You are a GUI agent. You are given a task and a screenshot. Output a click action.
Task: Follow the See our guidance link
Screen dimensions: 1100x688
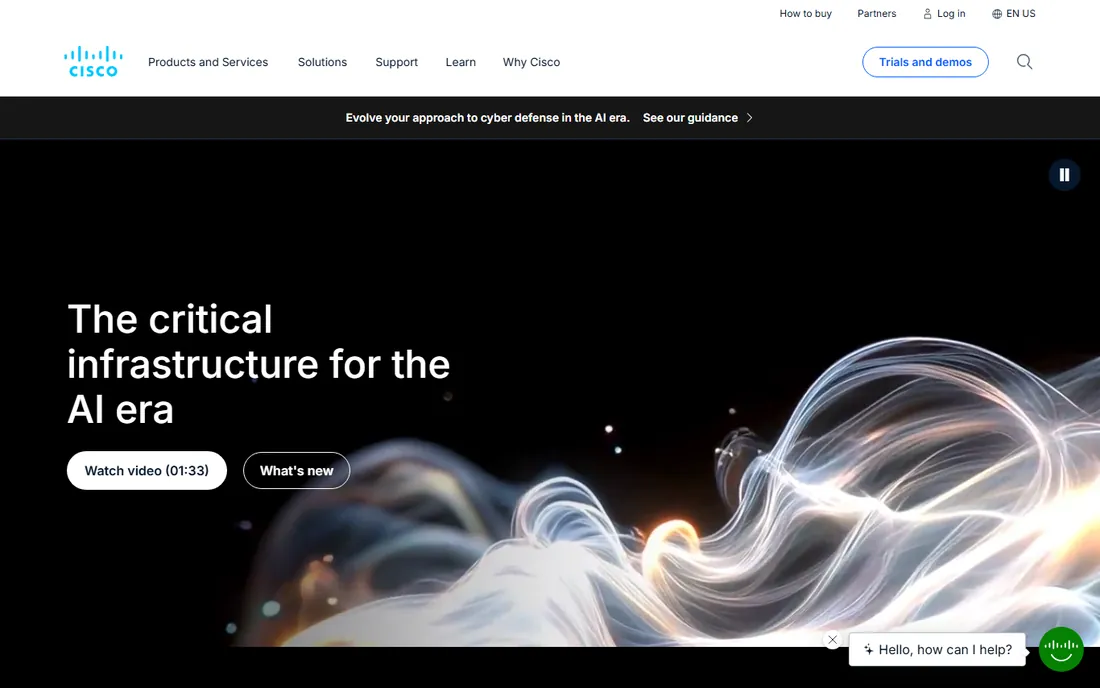[x=690, y=118]
